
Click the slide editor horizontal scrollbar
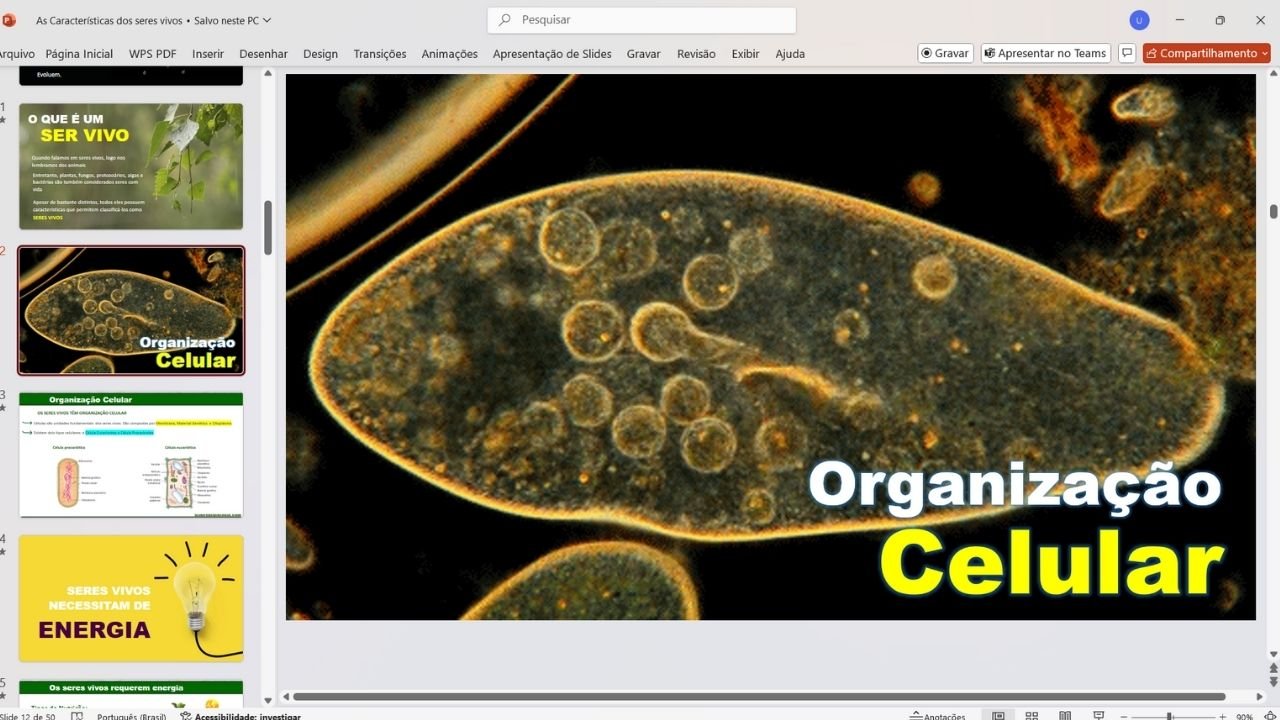click(759, 696)
